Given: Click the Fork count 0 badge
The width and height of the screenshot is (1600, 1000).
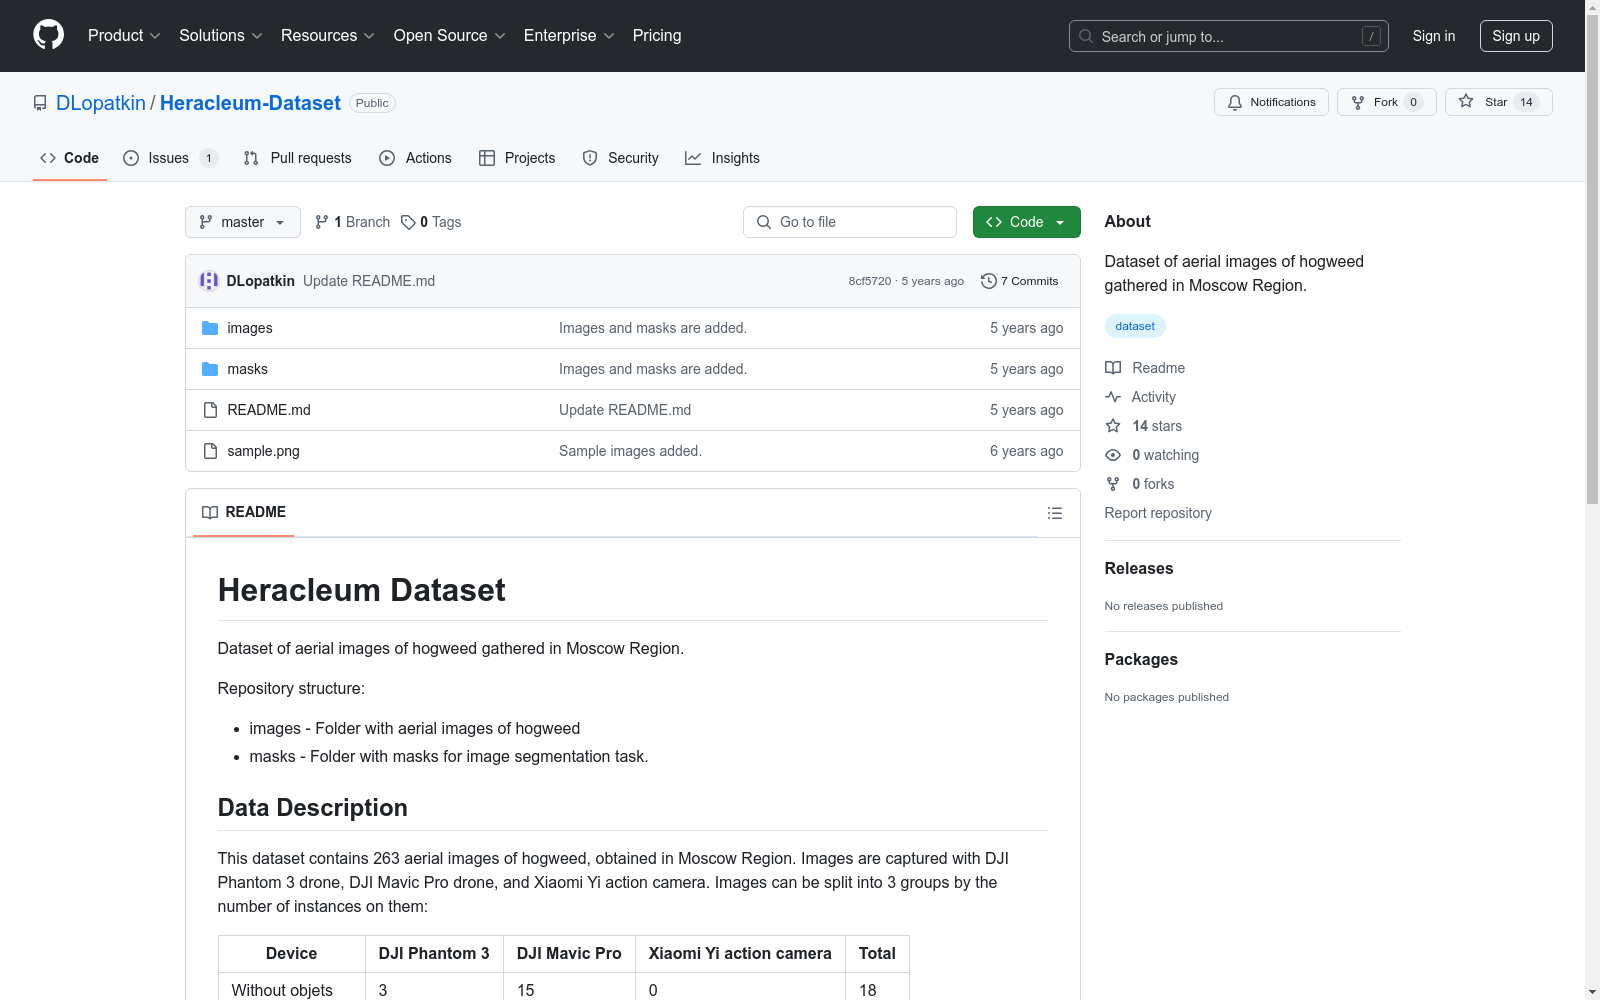Looking at the screenshot, I should pos(1413,102).
